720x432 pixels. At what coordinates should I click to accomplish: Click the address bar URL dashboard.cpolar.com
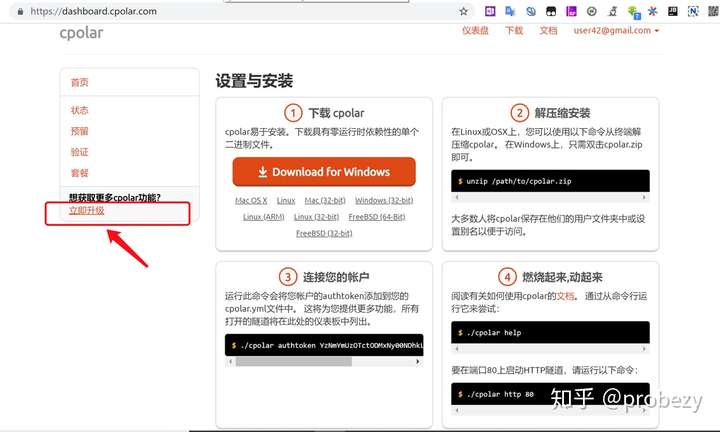click(x=94, y=11)
